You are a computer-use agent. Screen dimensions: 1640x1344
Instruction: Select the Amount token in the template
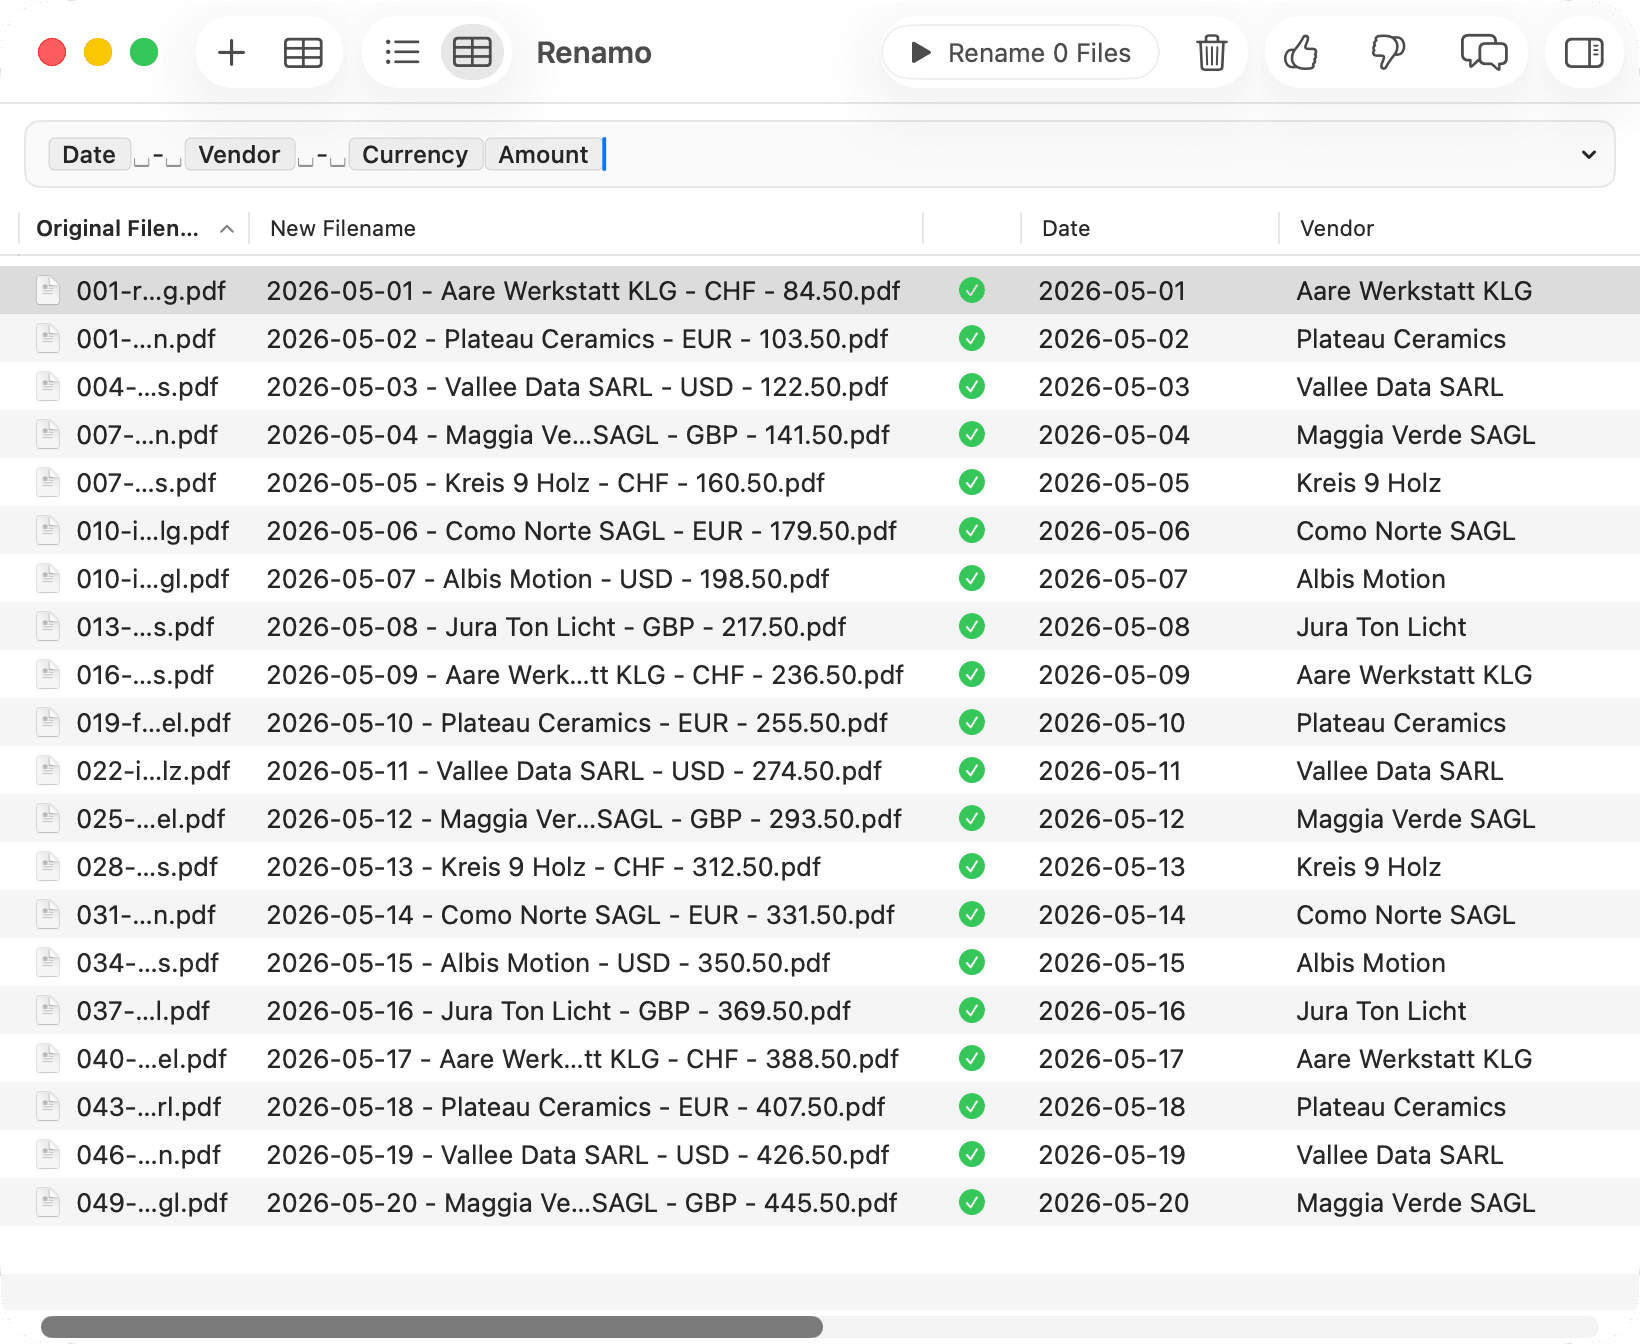[543, 154]
